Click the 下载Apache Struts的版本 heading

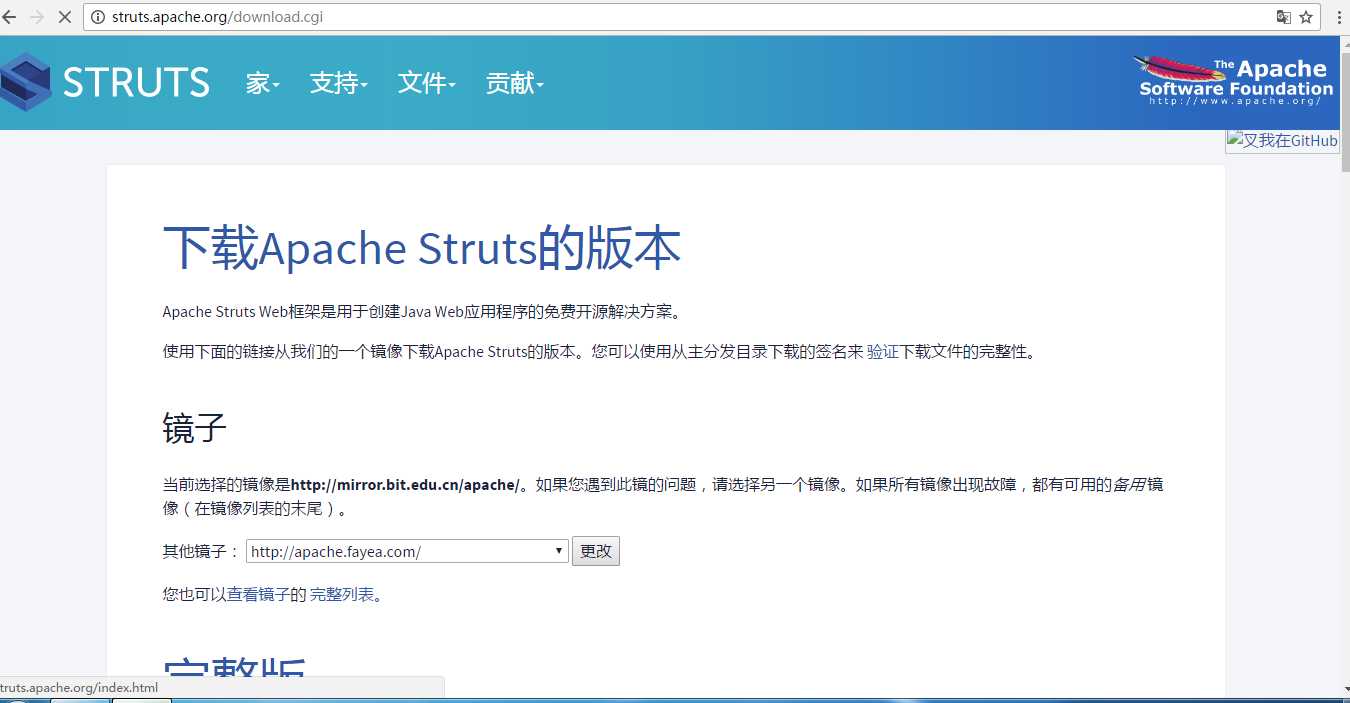(x=421, y=248)
